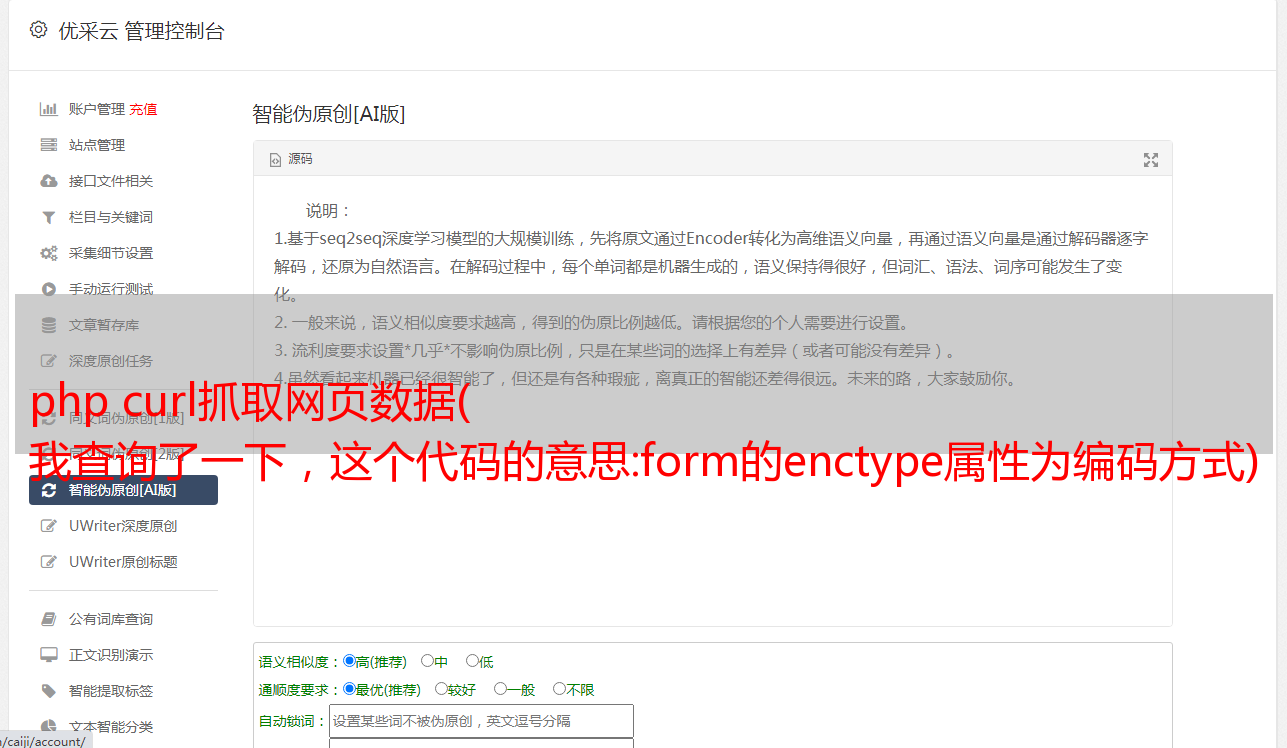
Task: Select 语义相似度 中 radio button
Action: click(x=427, y=660)
